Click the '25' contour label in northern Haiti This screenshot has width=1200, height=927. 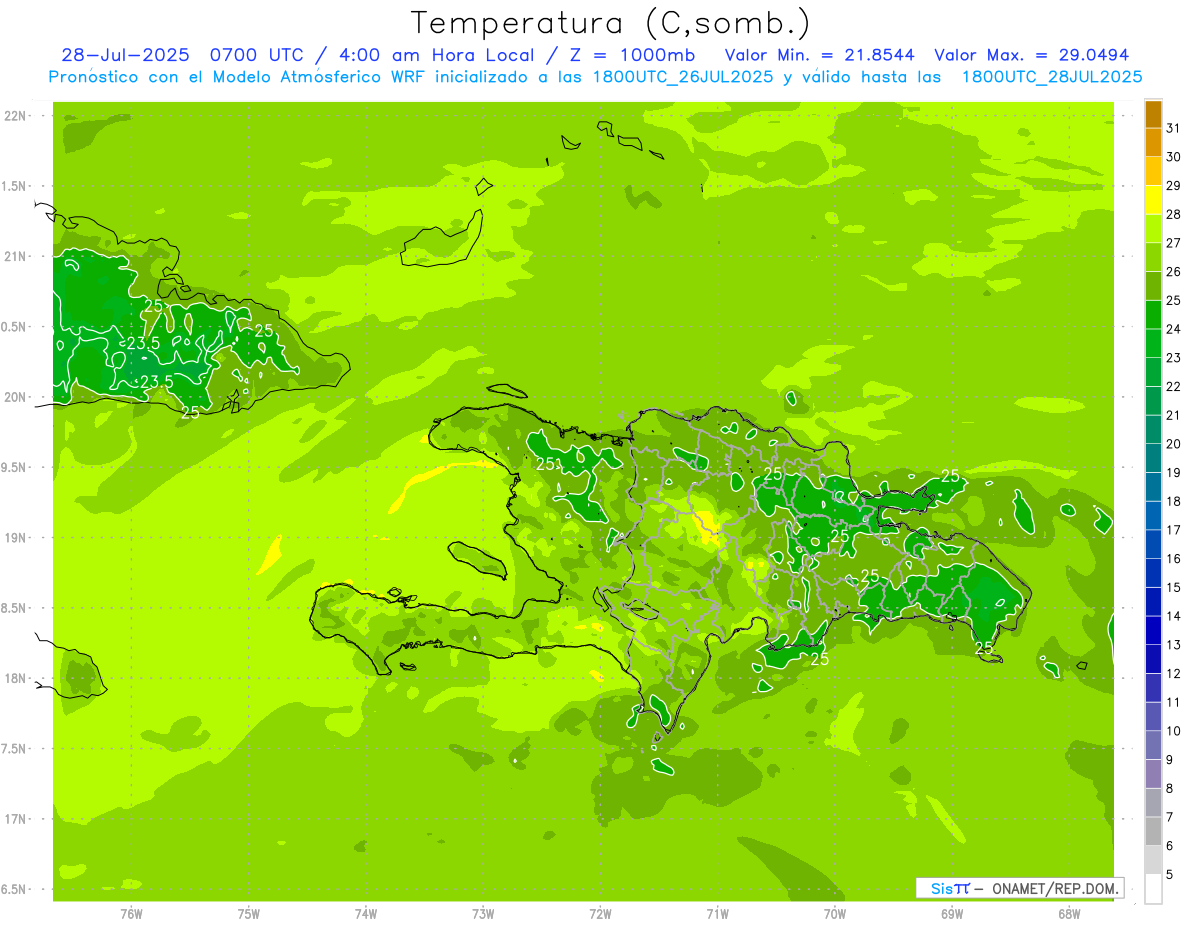pyautogui.click(x=547, y=464)
